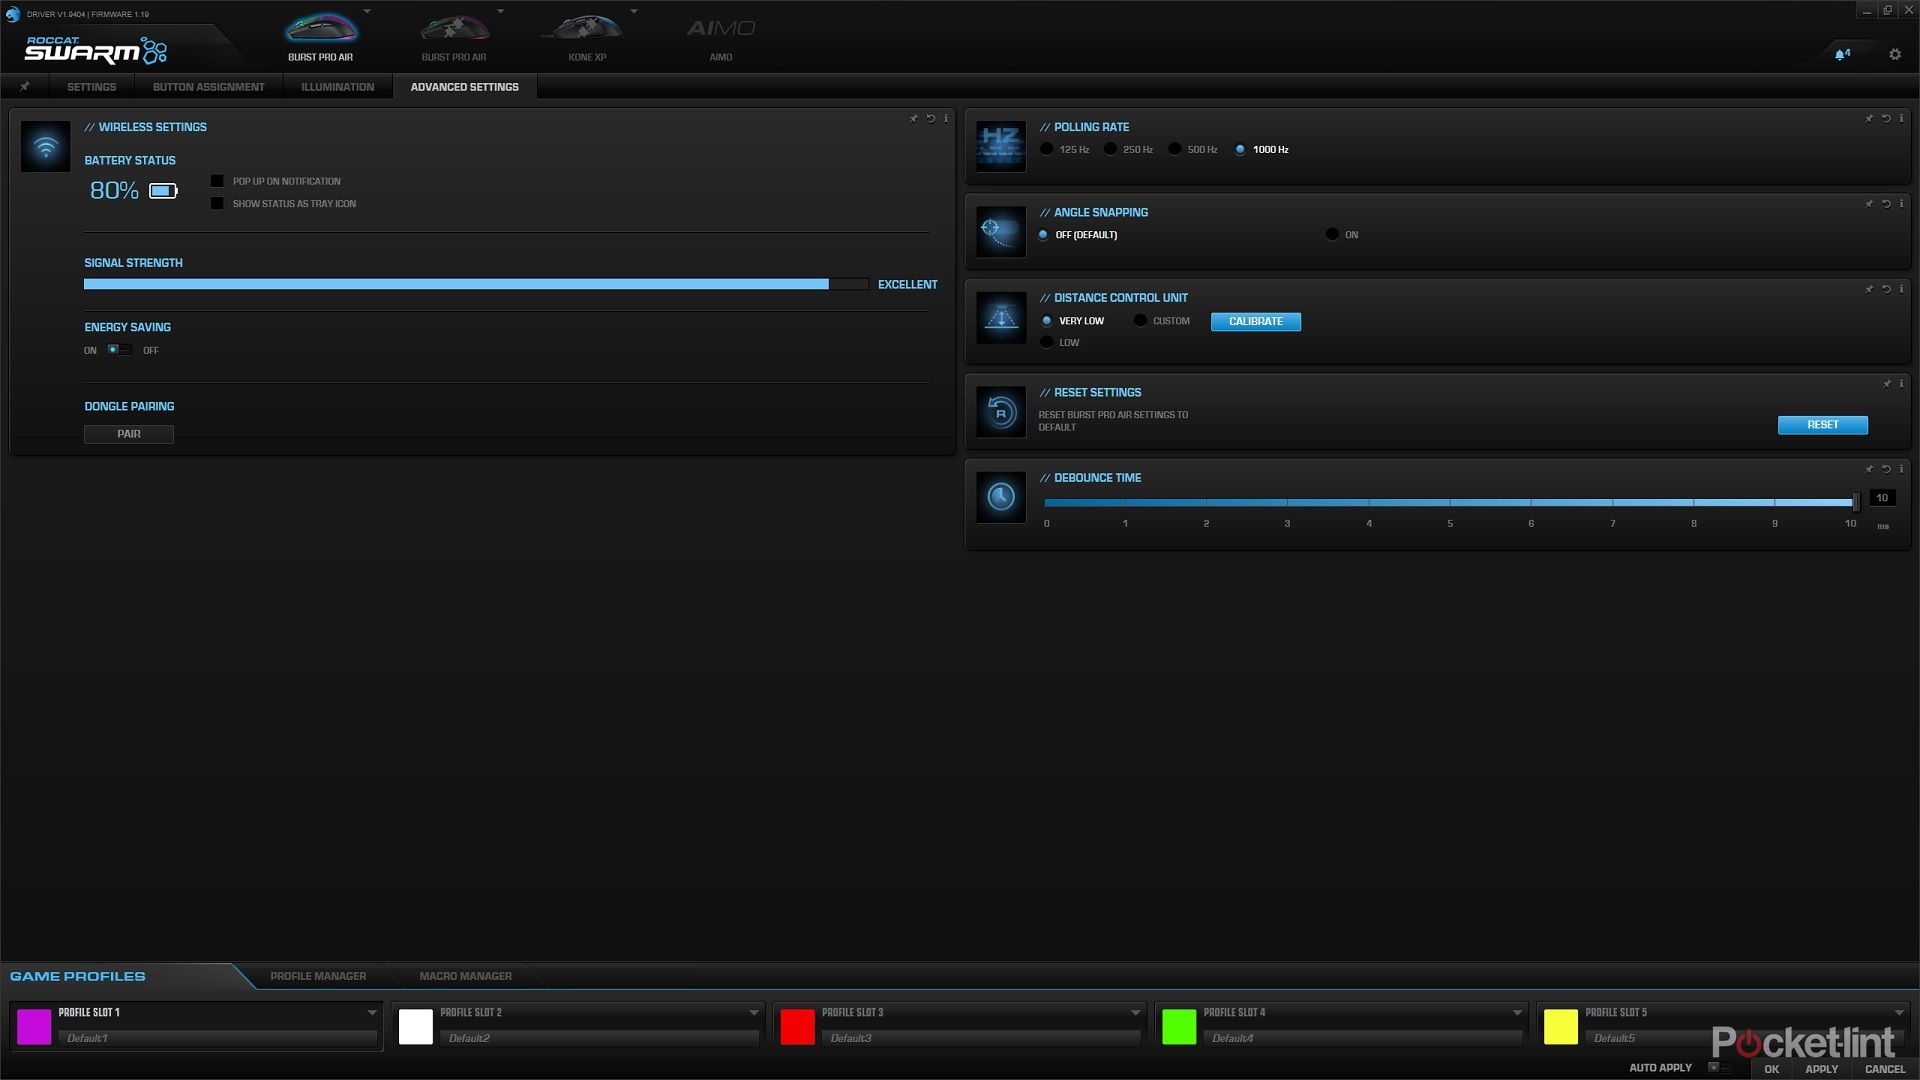Image resolution: width=1920 pixels, height=1080 pixels.
Task: Click the Reset Settings circular R icon
Action: [1001, 412]
